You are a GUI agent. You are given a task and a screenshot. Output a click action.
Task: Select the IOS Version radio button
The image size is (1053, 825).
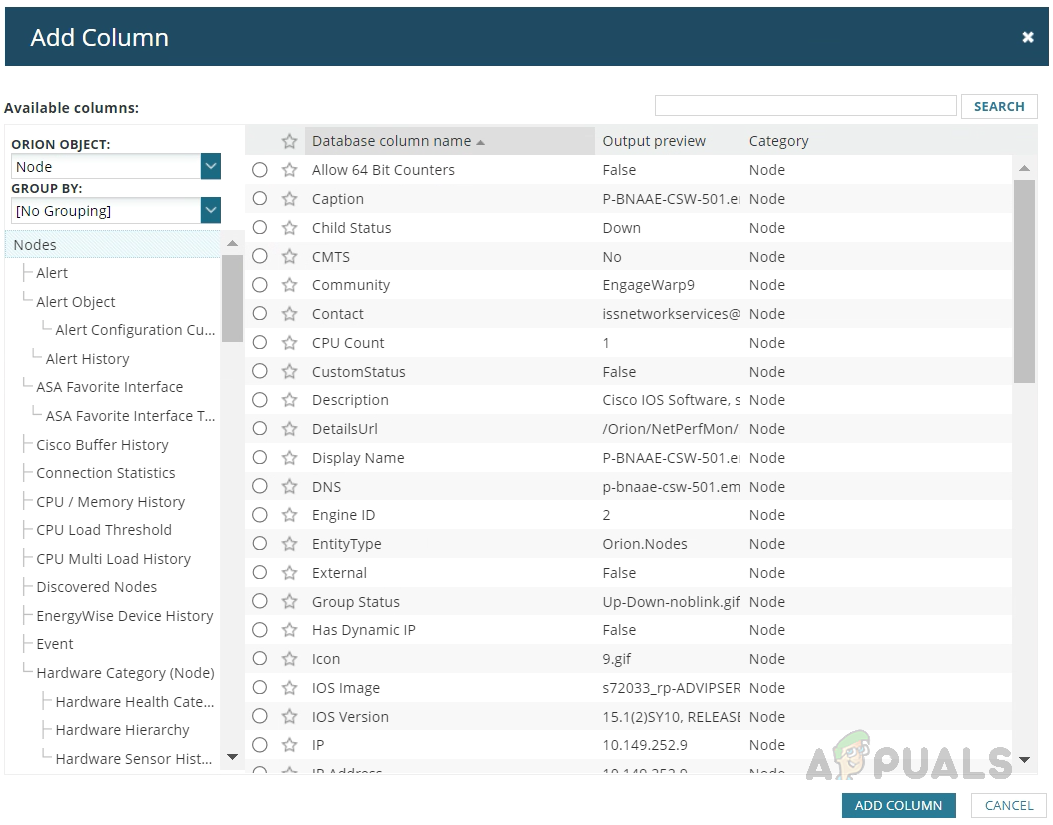260,716
